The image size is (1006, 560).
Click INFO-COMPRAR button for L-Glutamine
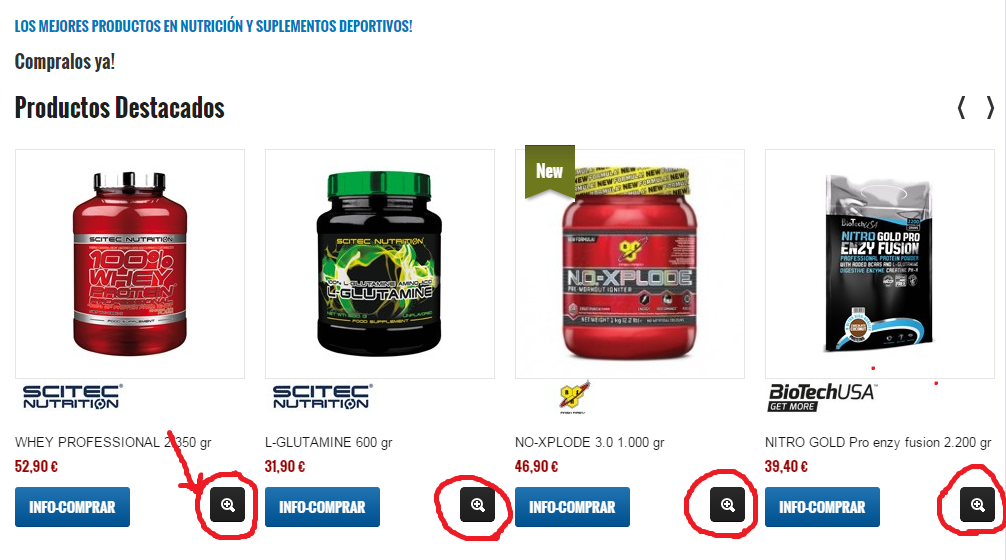pyautogui.click(x=322, y=507)
